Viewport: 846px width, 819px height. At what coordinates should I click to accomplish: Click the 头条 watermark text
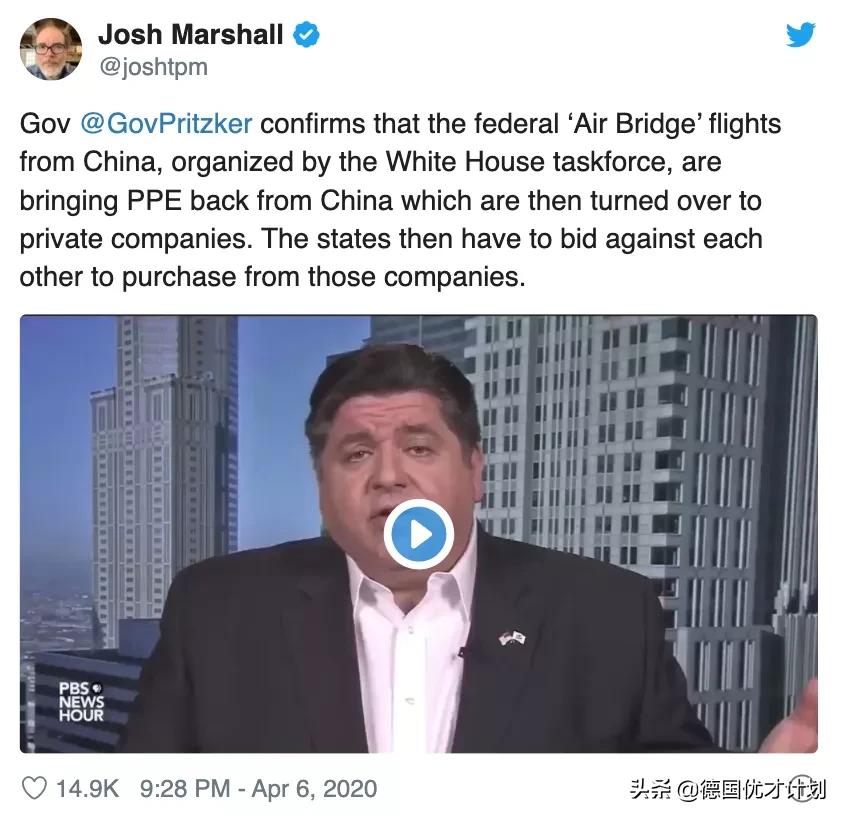click(650, 789)
